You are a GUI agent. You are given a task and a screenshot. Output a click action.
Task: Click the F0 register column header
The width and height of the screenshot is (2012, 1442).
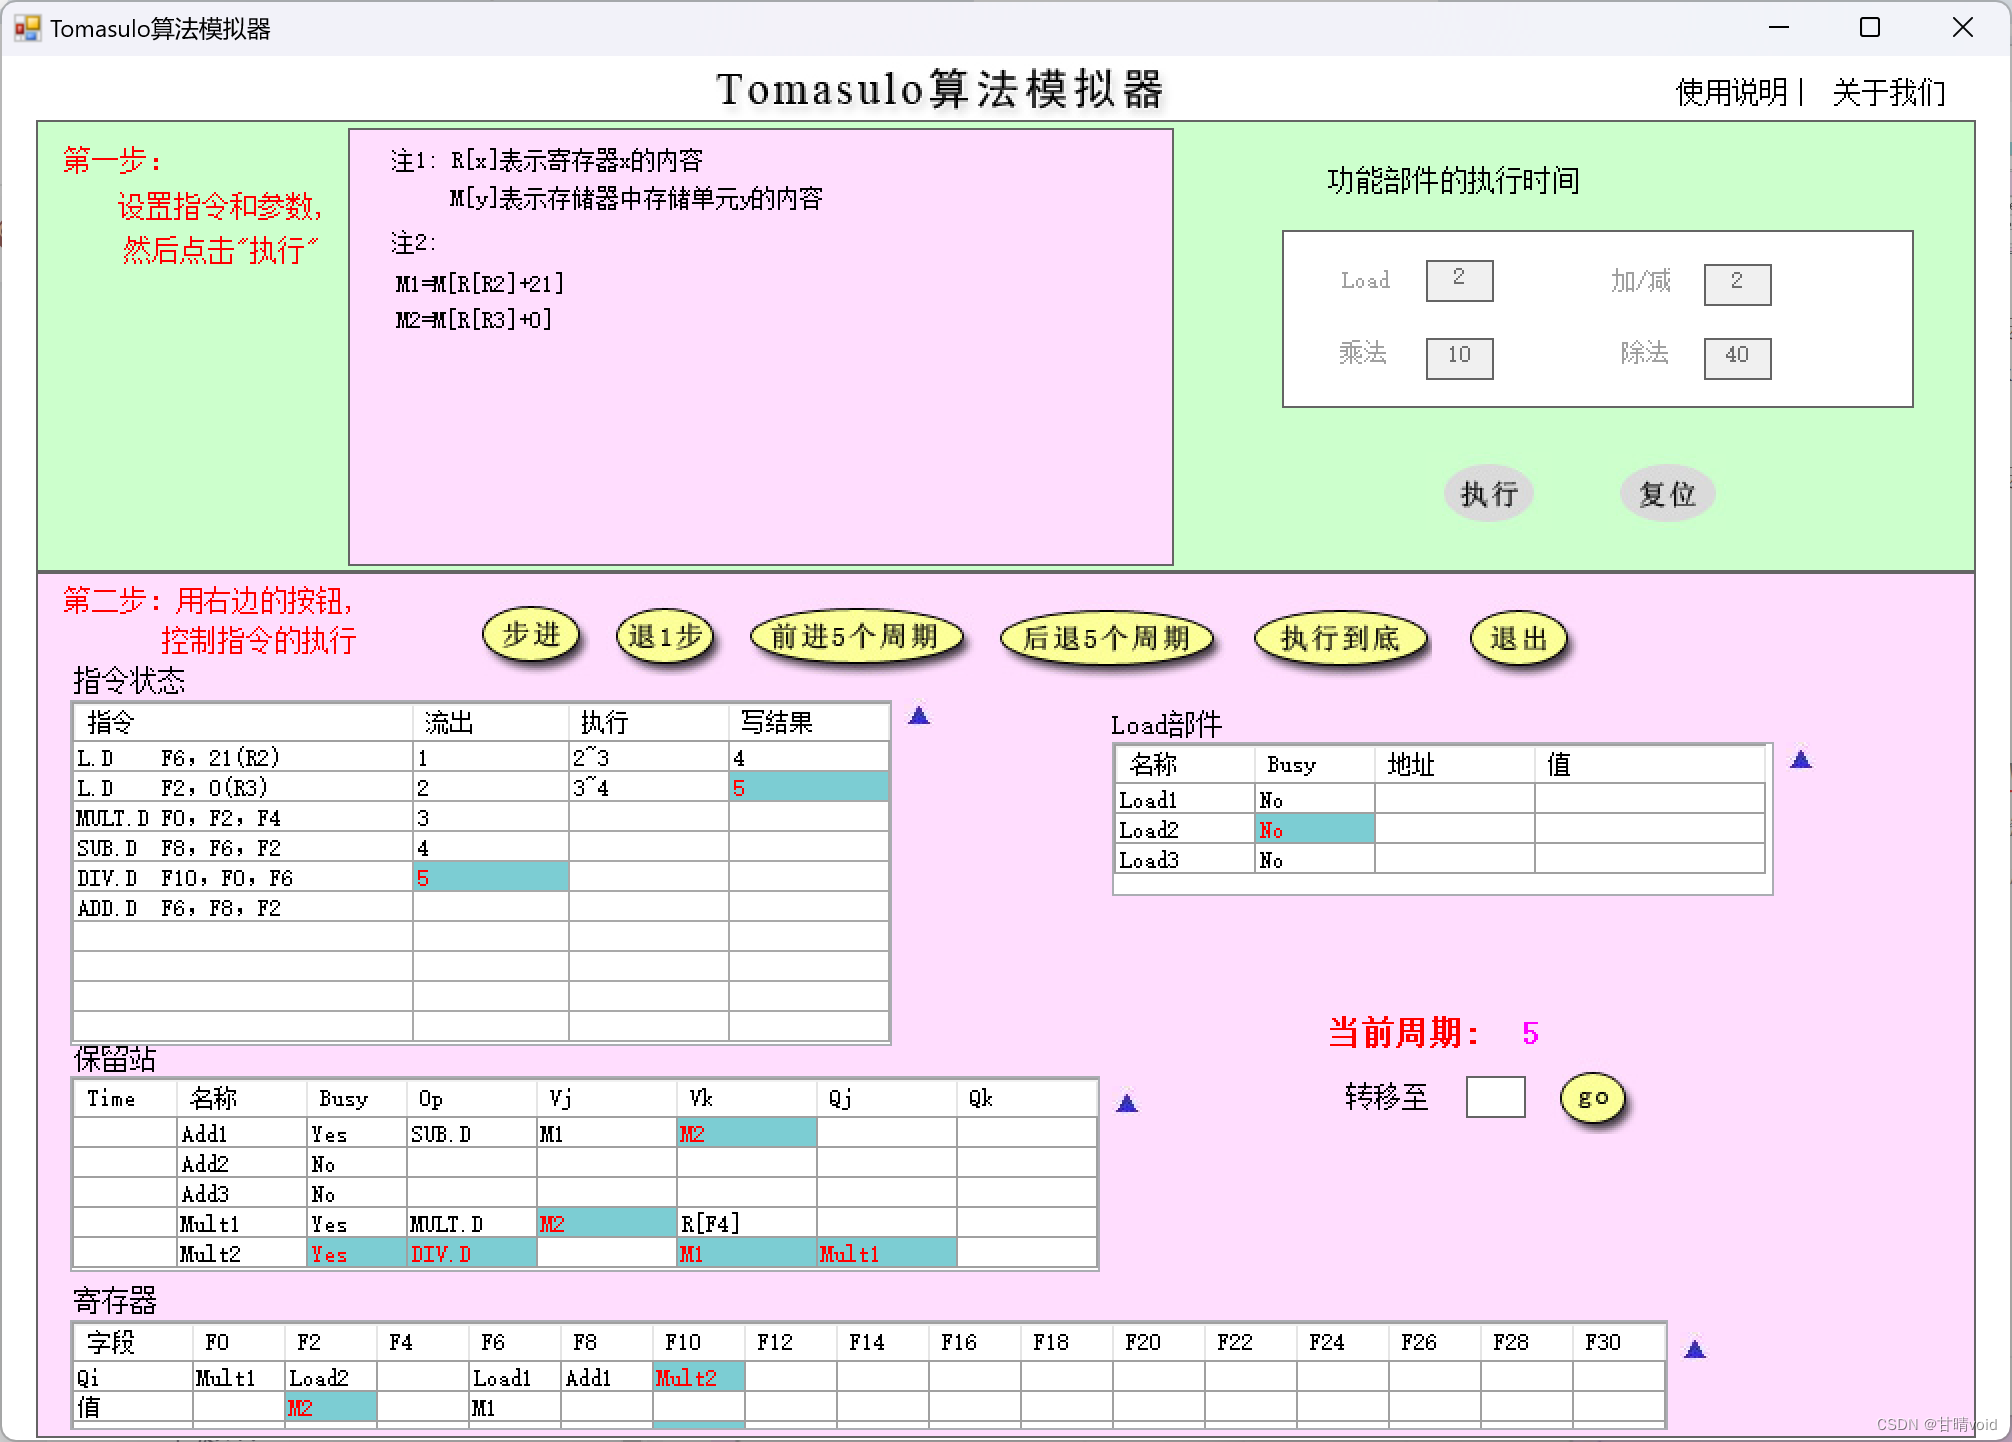click(239, 1342)
